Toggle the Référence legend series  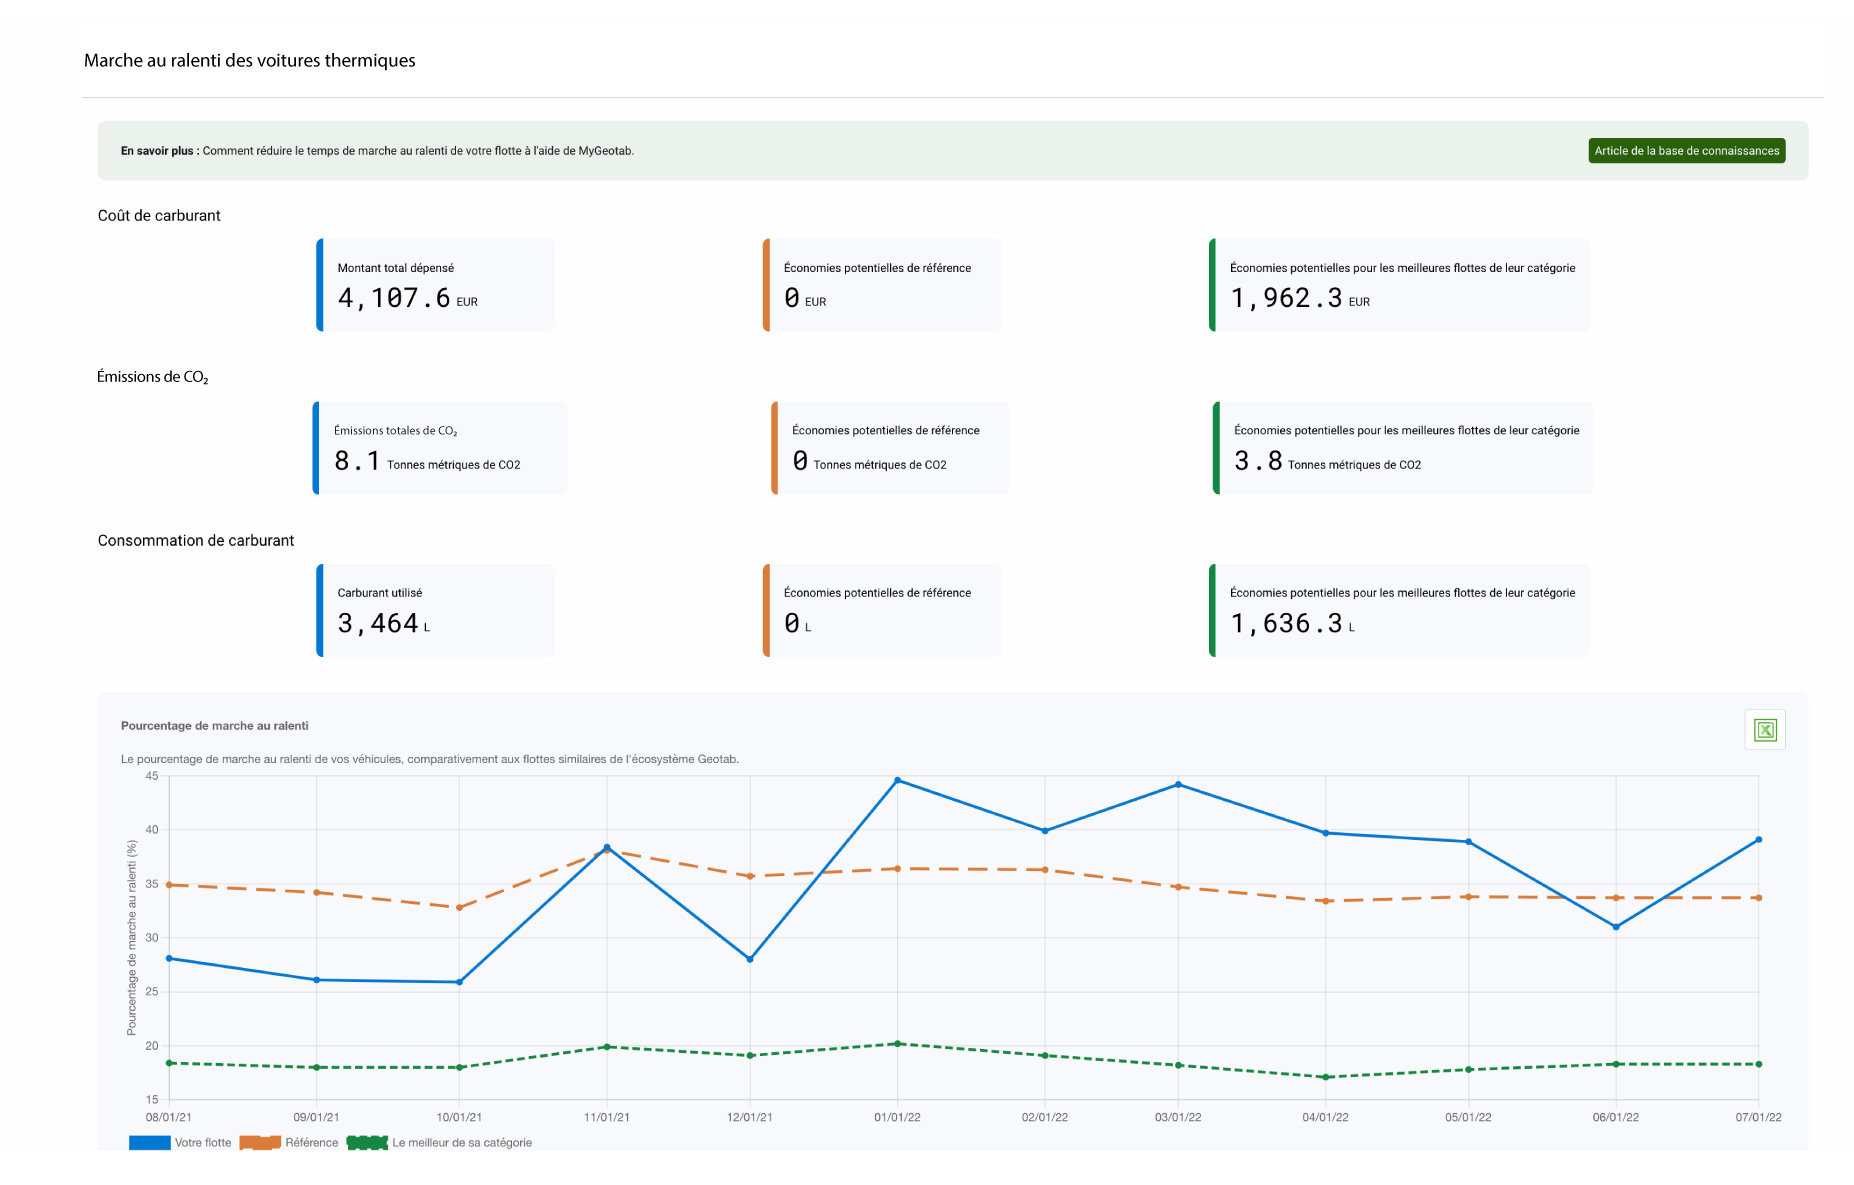(311, 1142)
